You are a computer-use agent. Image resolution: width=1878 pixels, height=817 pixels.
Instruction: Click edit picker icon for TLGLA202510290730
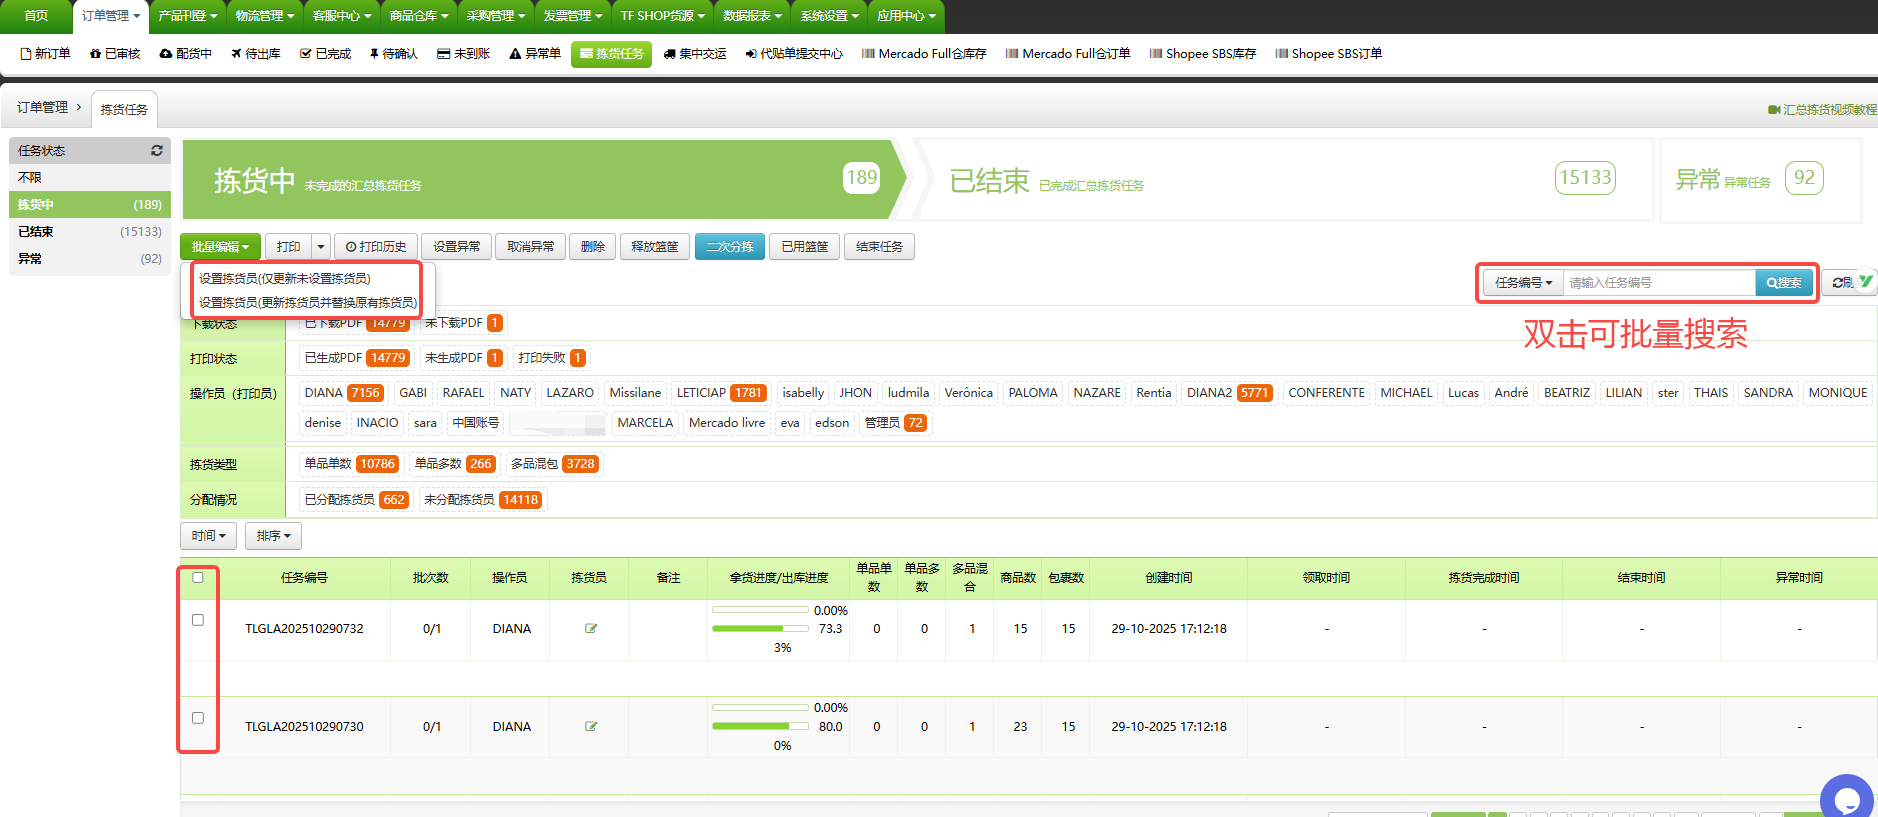pos(591,727)
